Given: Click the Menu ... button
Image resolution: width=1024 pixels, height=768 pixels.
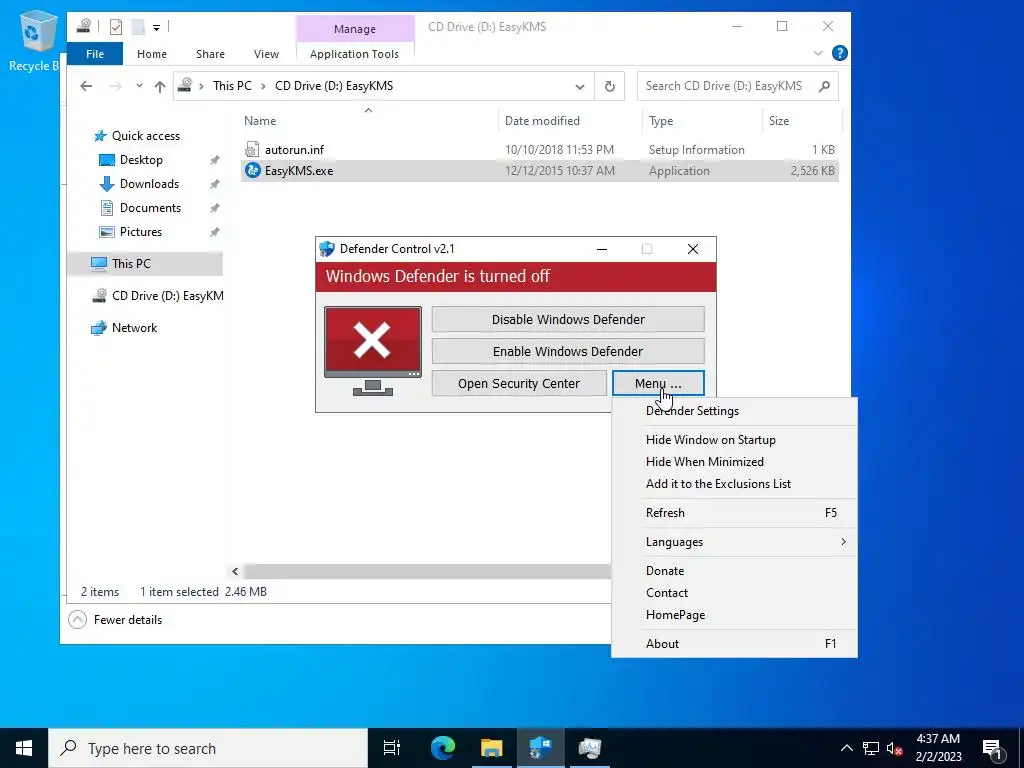Looking at the screenshot, I should (658, 383).
